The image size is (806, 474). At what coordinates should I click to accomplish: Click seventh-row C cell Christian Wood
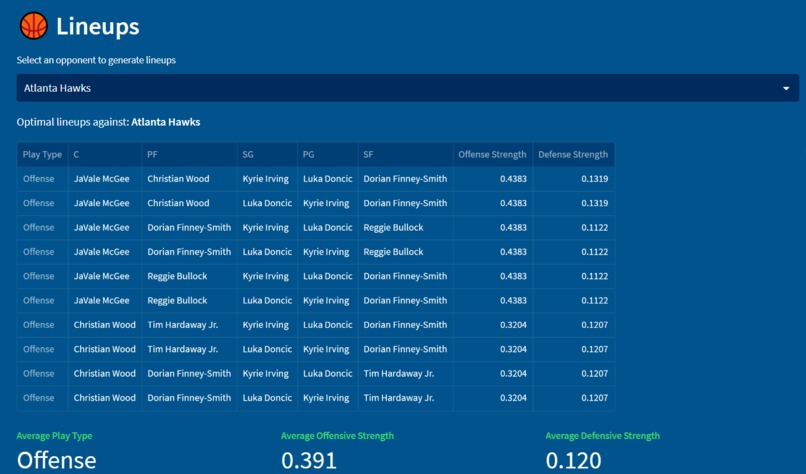(104, 325)
